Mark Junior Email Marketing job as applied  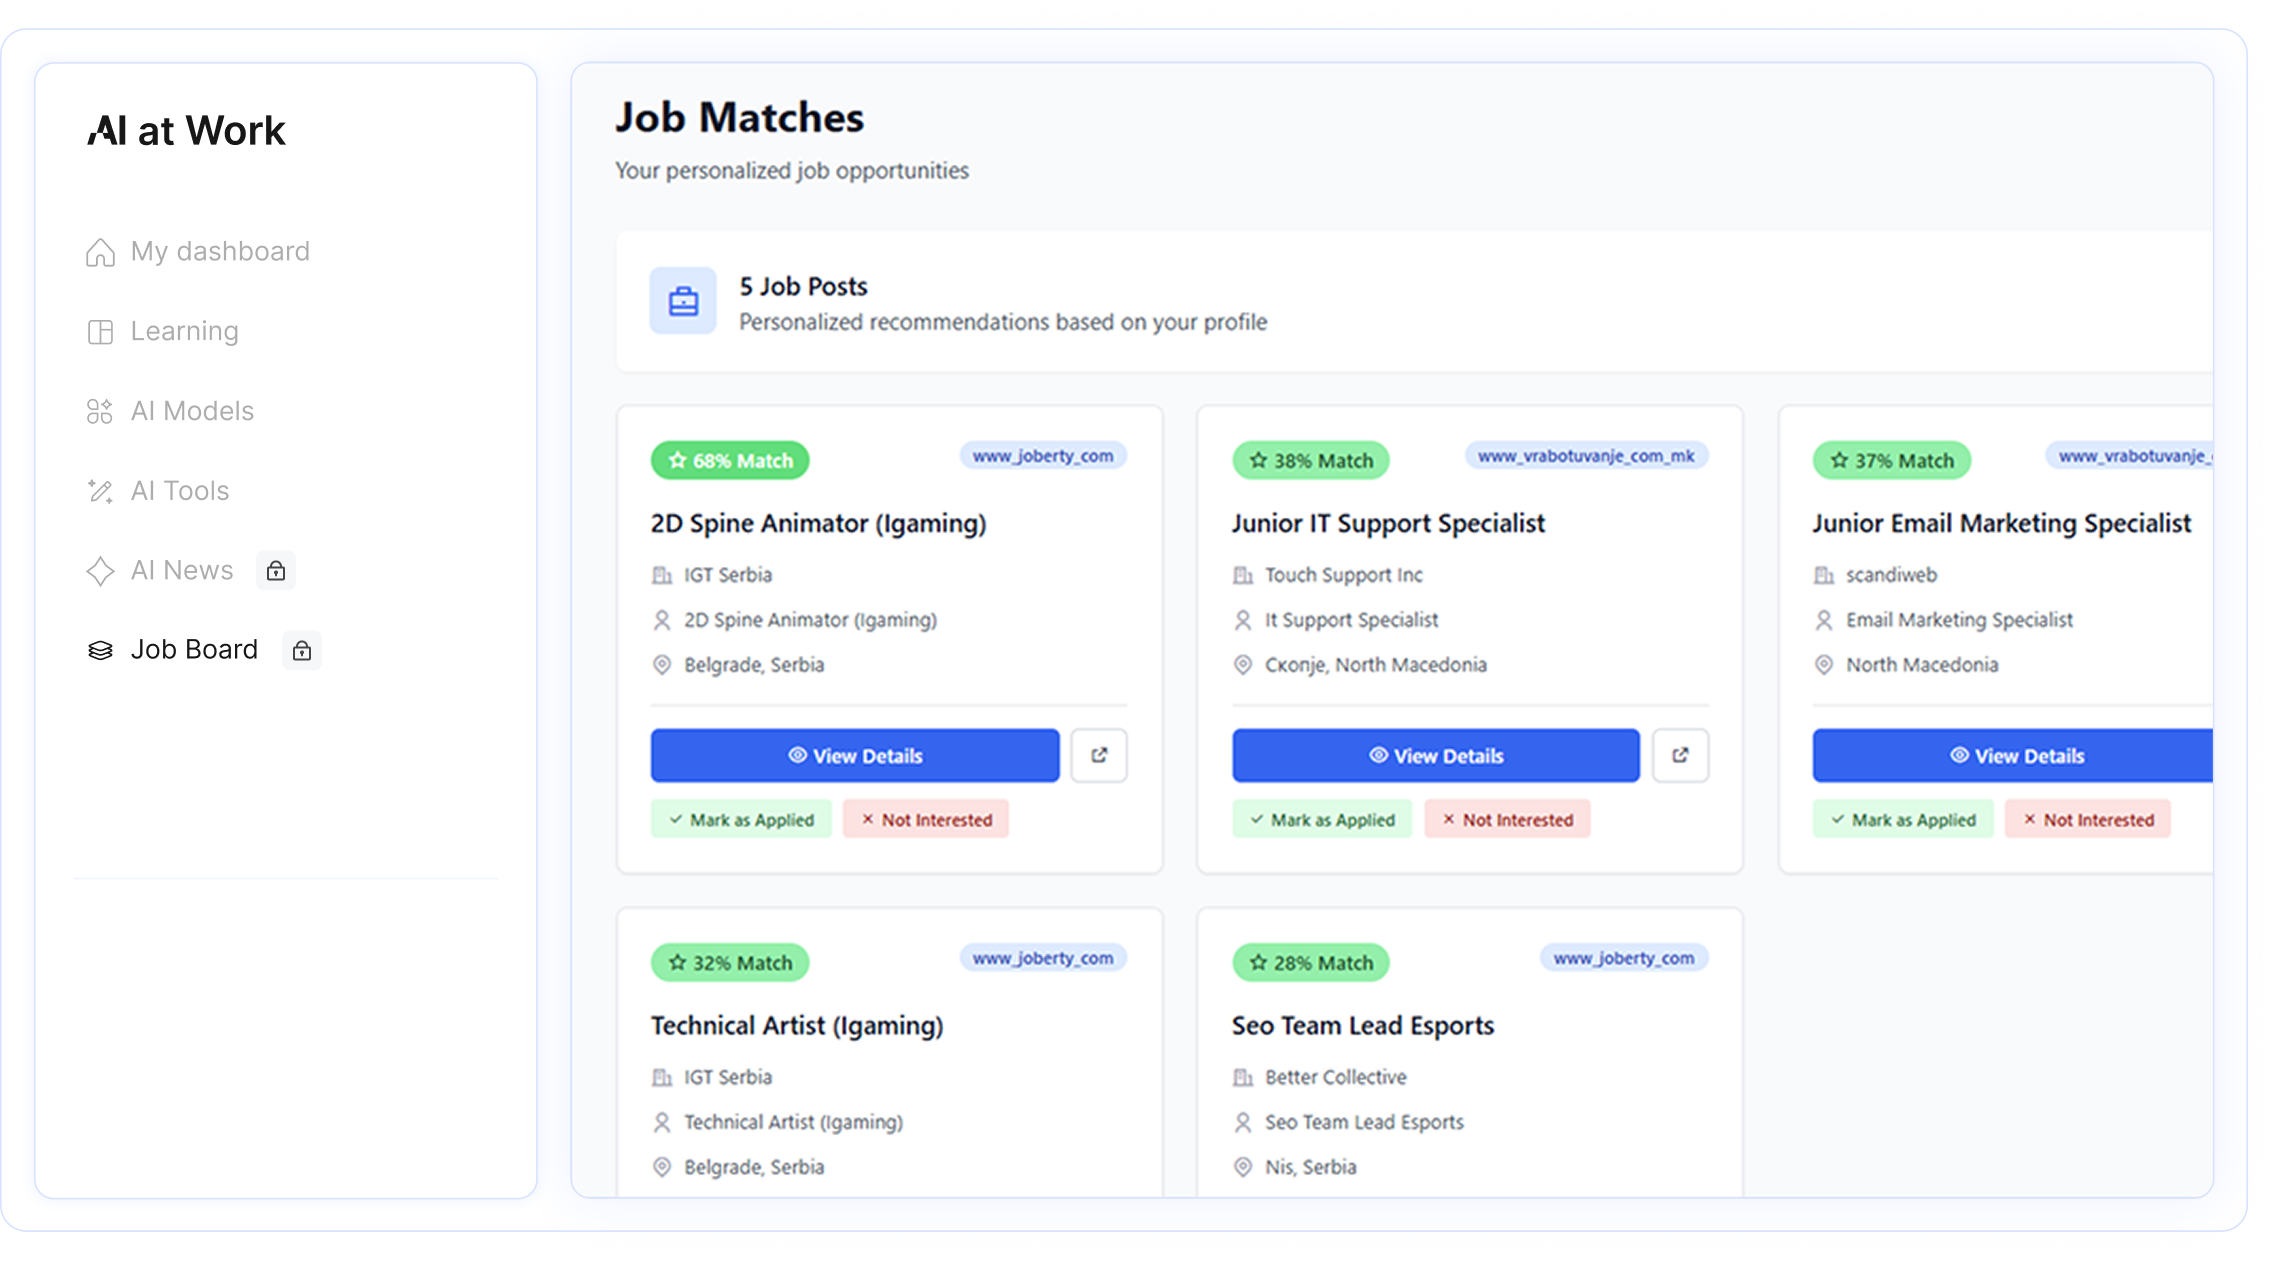[x=1902, y=819]
